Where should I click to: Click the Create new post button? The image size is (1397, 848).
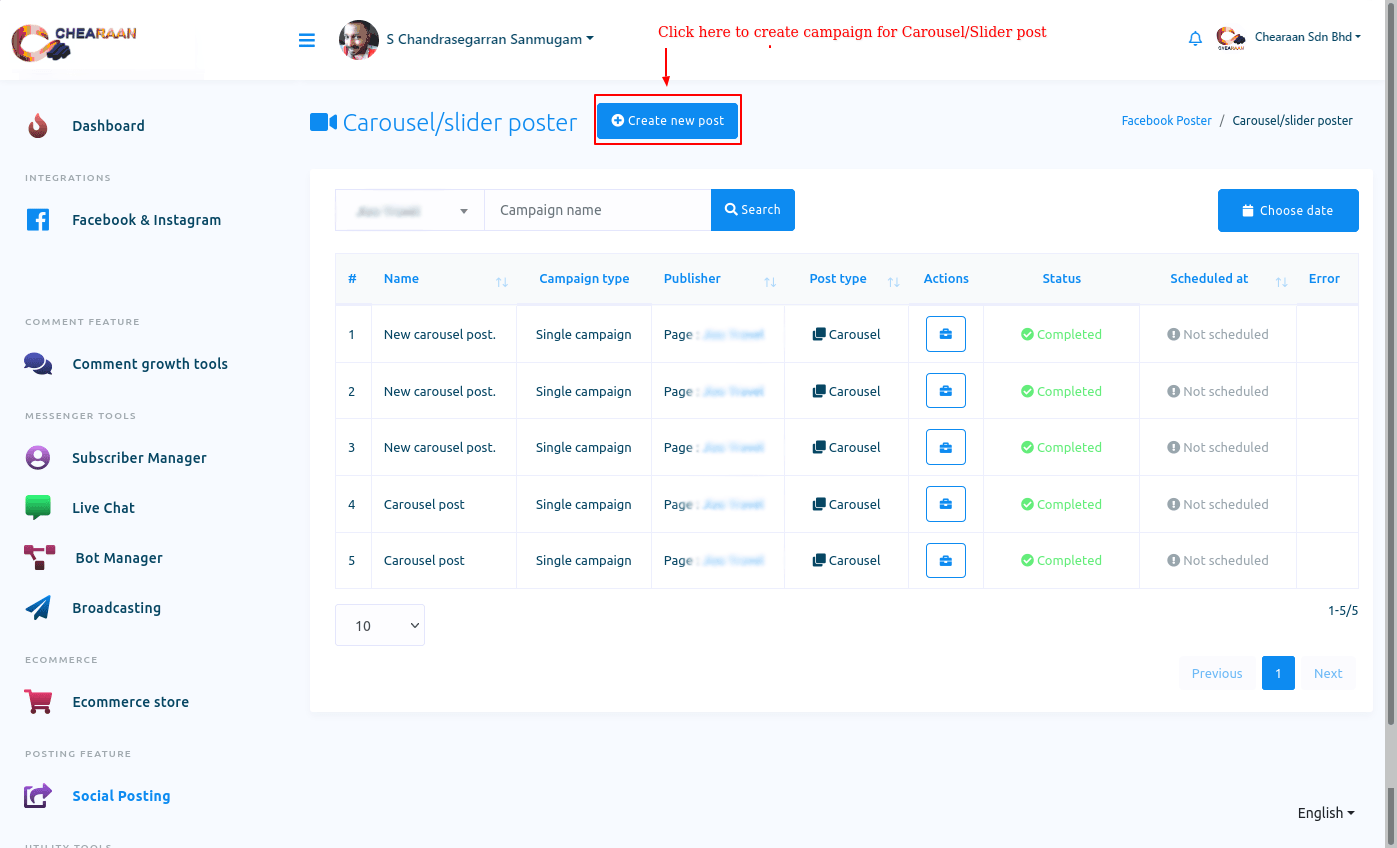pyautogui.click(x=667, y=120)
